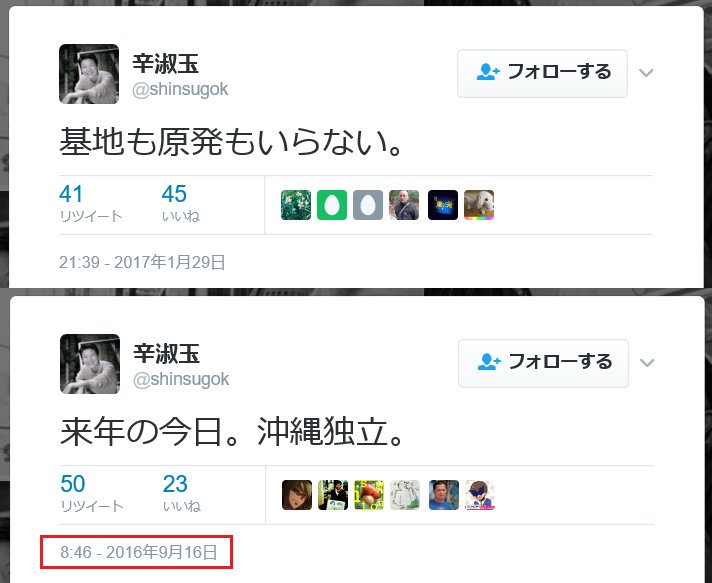
Task: View the 50 retweets list
Action: click(x=91, y=494)
